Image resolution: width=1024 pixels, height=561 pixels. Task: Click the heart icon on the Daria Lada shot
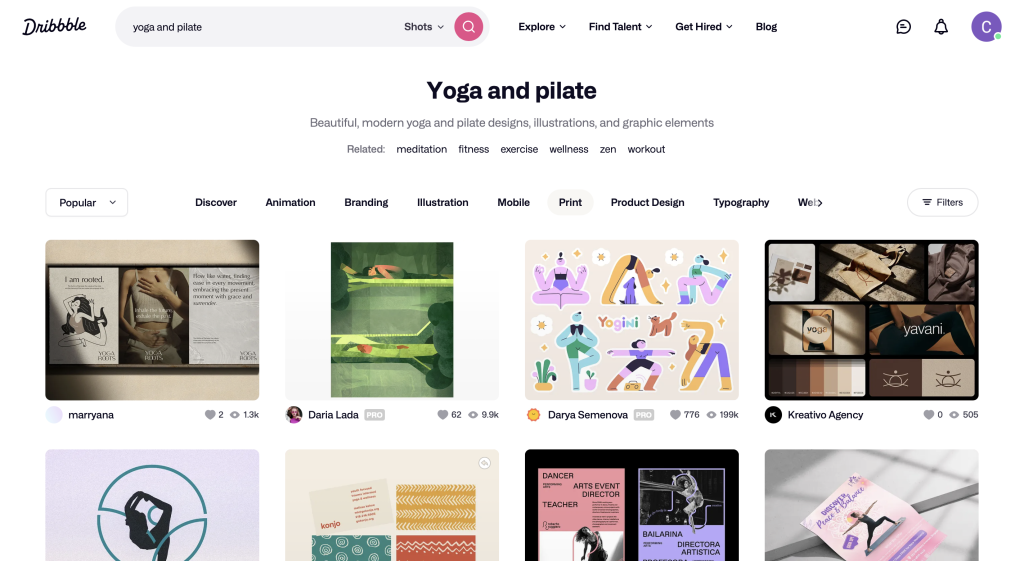click(442, 415)
